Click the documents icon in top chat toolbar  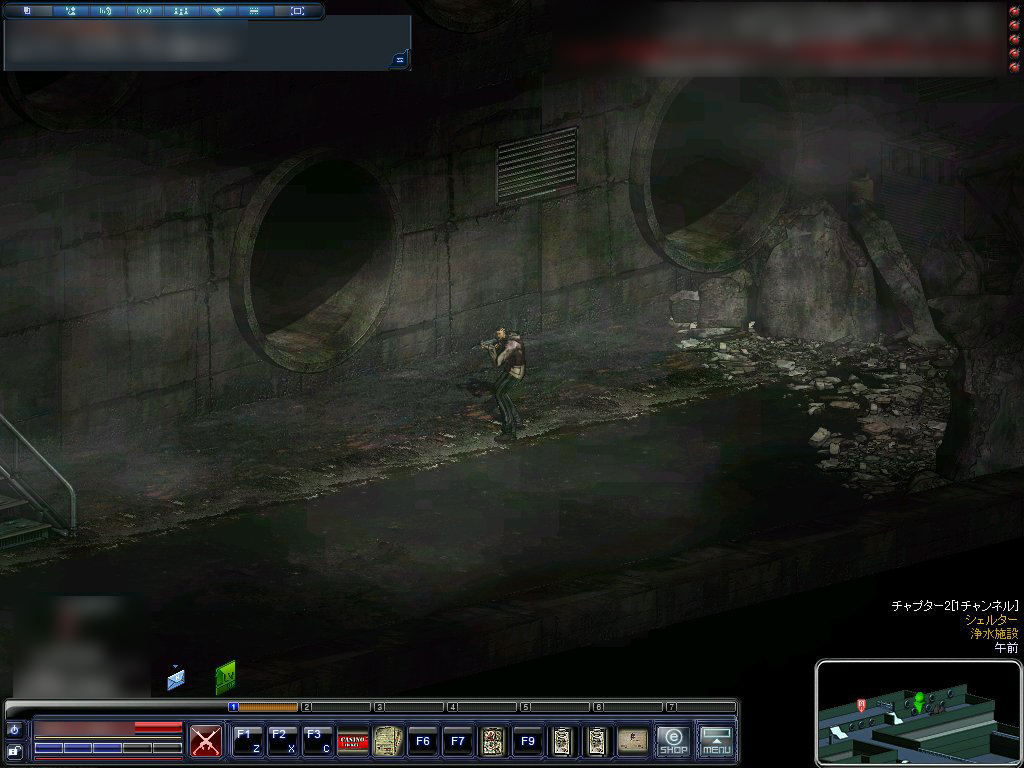tap(27, 10)
